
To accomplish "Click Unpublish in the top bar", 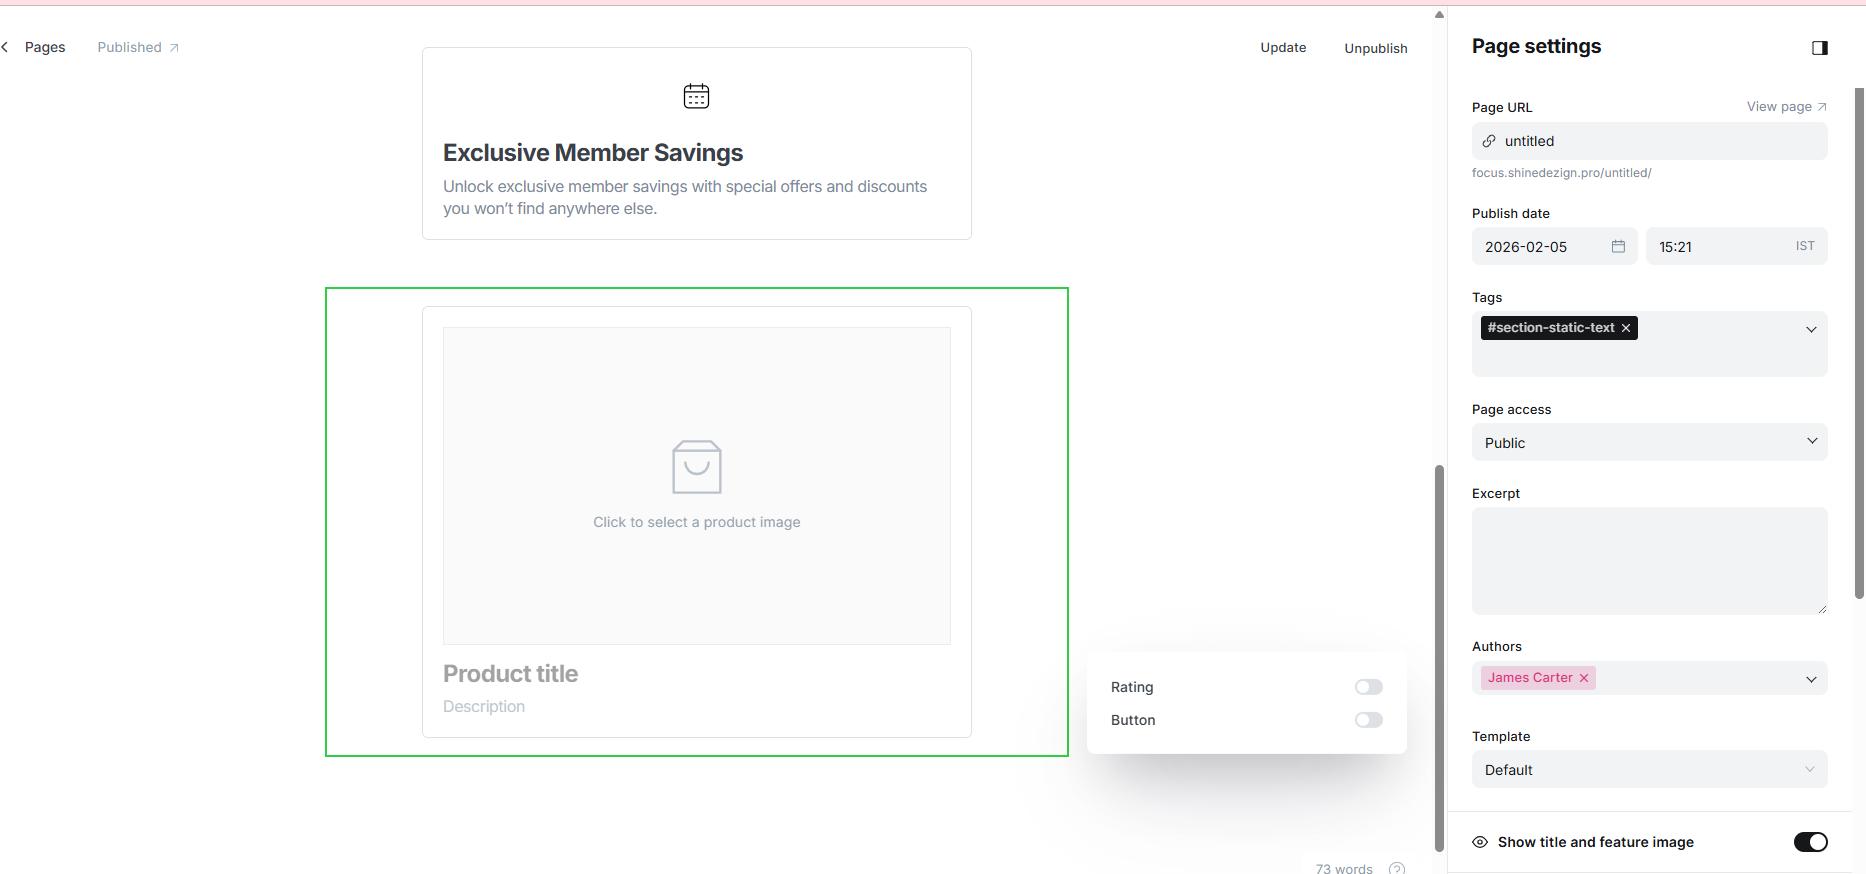I will point(1375,48).
